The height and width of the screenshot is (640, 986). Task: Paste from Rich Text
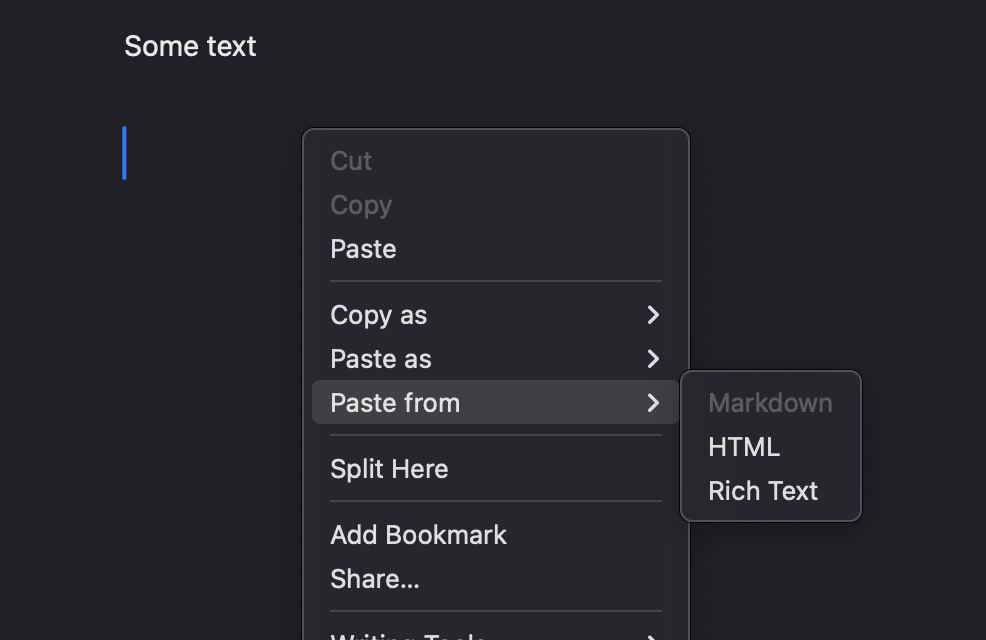[763, 491]
